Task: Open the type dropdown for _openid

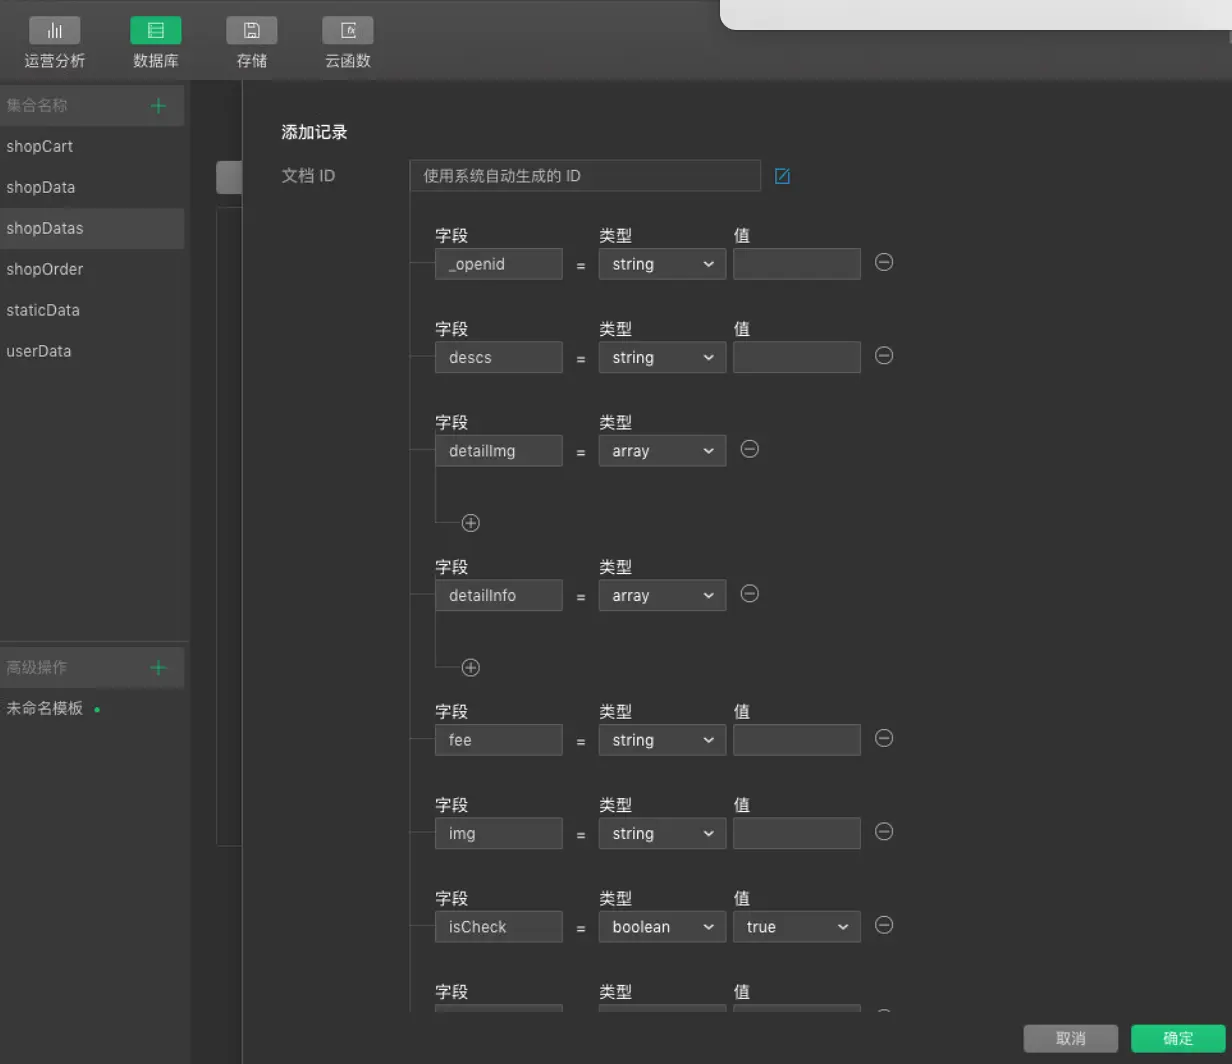Action: [x=662, y=264]
